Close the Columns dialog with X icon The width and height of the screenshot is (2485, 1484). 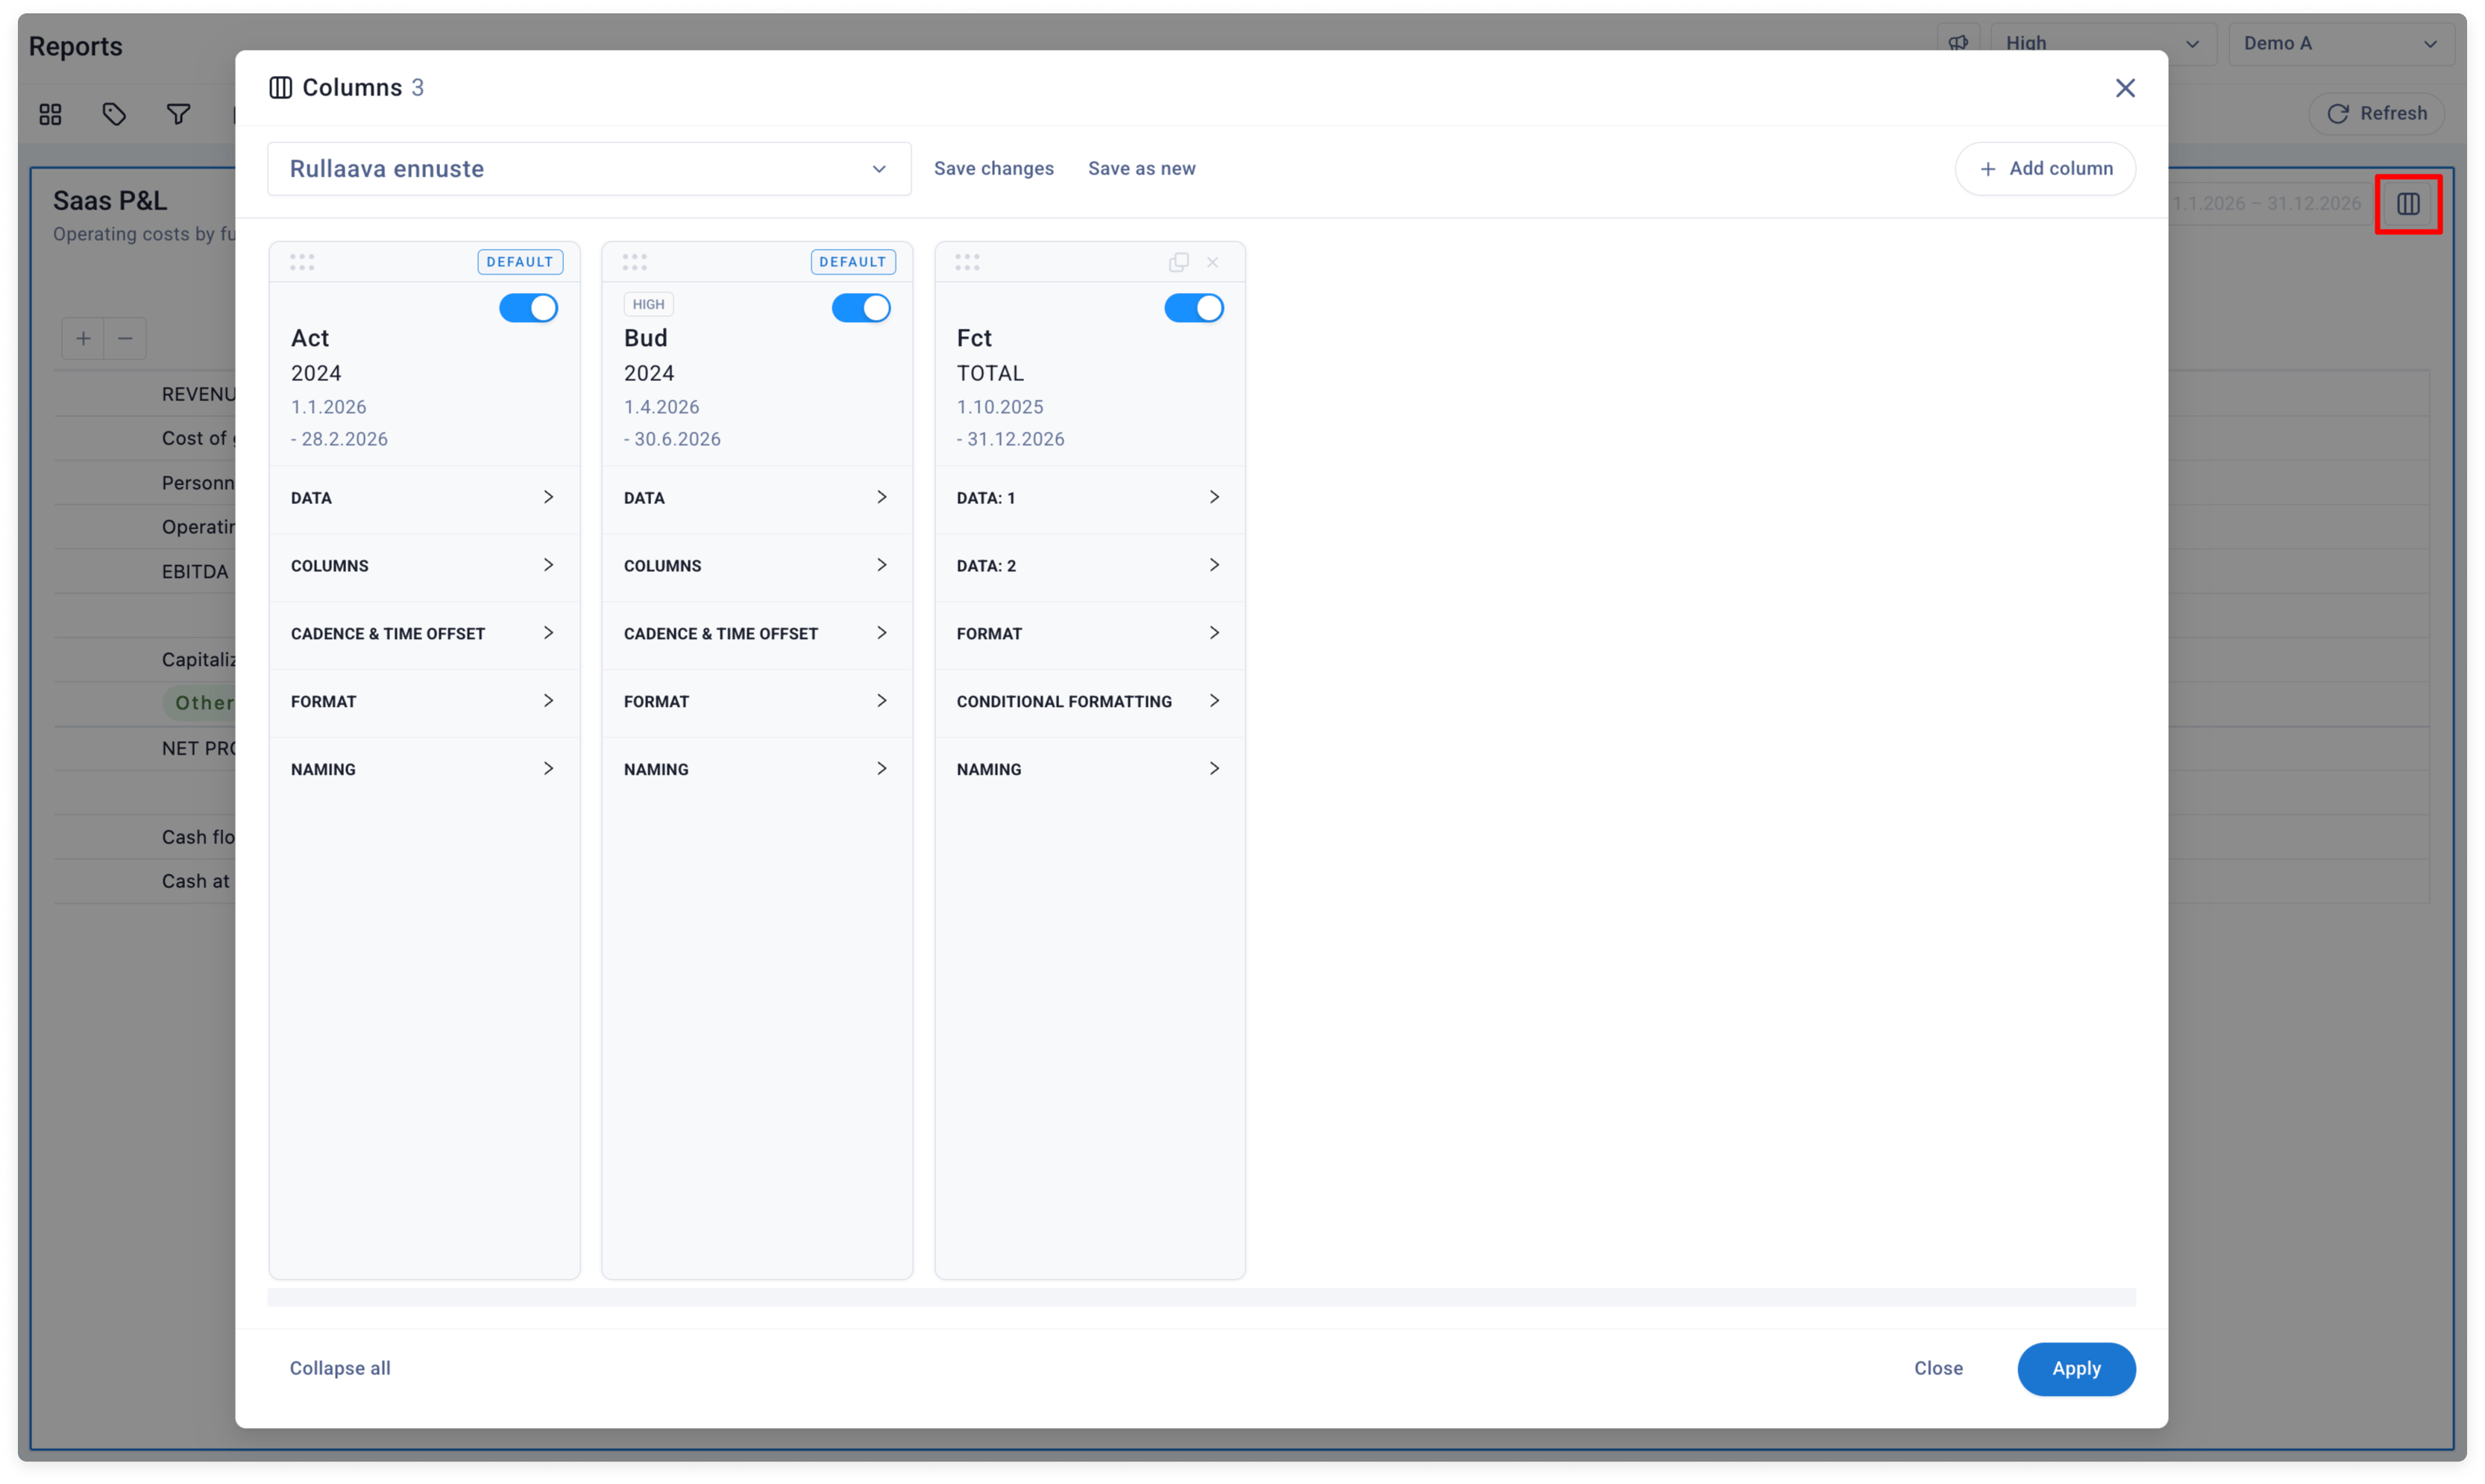(x=2124, y=88)
